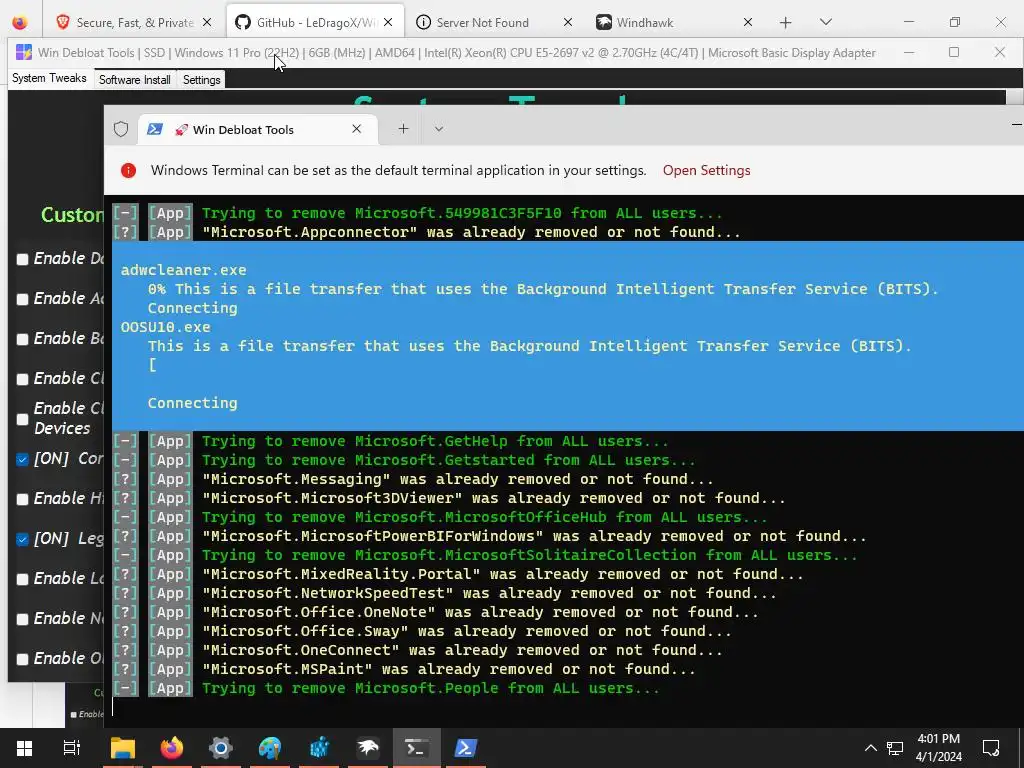
Task: Open the gear Settings app on taskbar
Action: point(221,748)
